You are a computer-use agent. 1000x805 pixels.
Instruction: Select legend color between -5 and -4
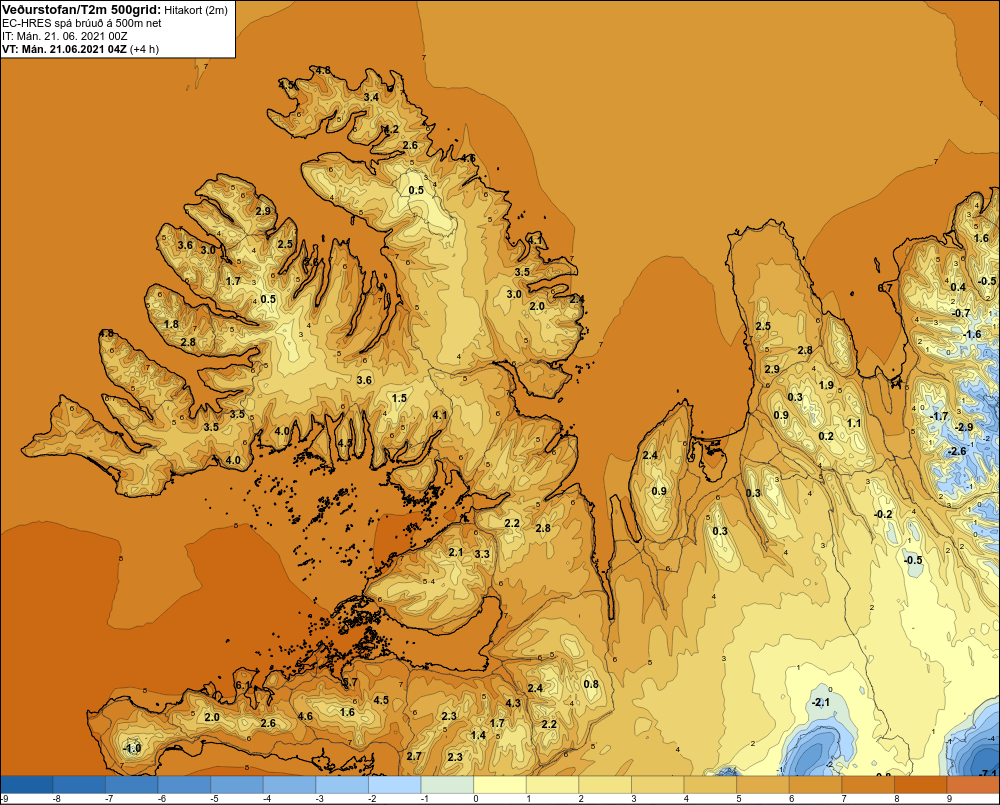click(237, 785)
